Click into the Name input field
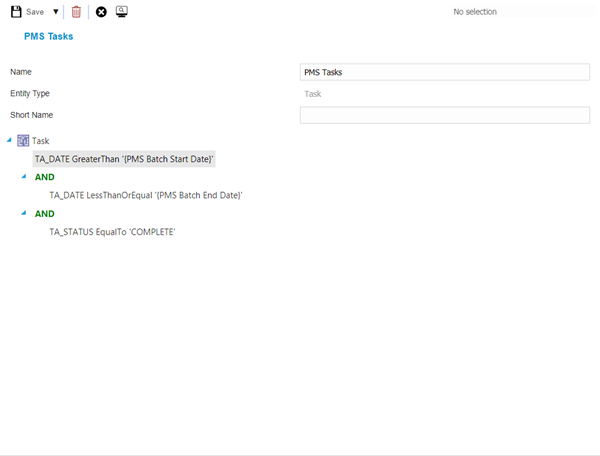The width and height of the screenshot is (600, 456). (444, 72)
